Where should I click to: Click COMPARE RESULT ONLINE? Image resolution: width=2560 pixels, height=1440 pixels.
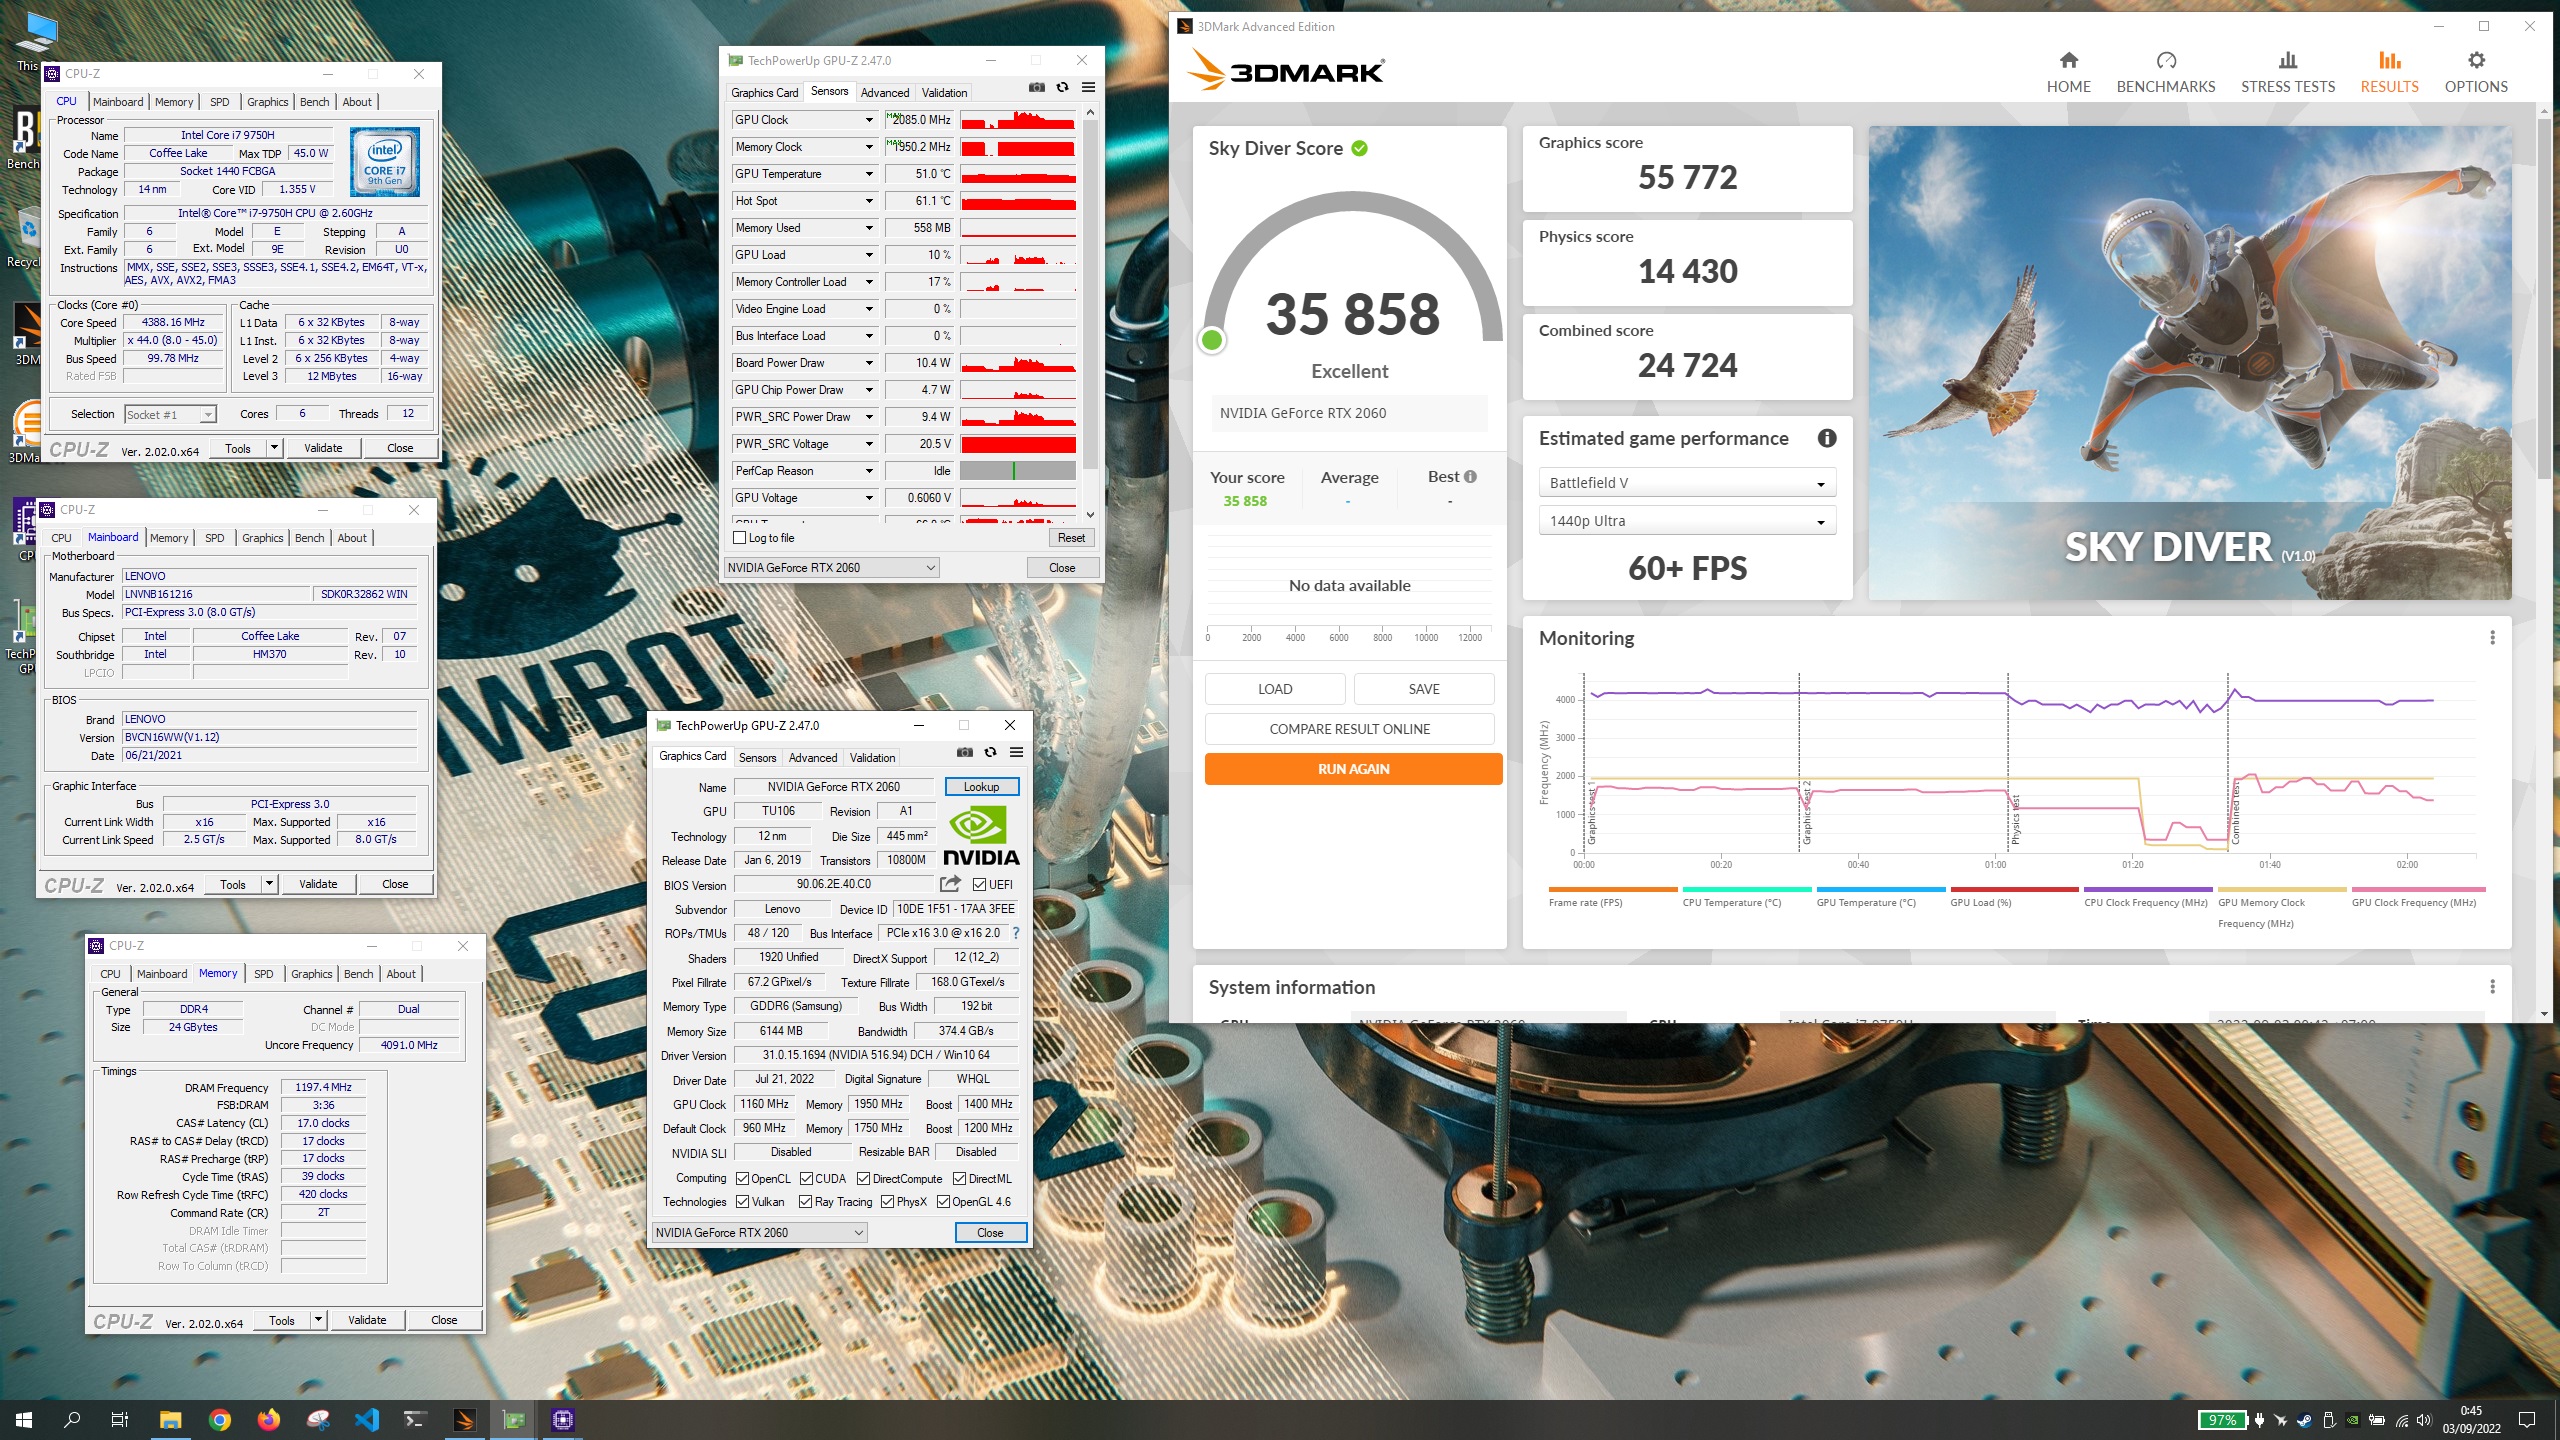pos(1349,729)
